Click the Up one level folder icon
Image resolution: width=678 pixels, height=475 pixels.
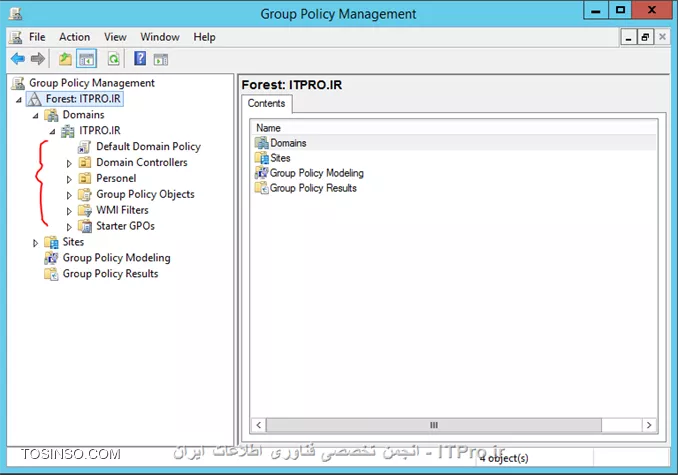[x=65, y=58]
